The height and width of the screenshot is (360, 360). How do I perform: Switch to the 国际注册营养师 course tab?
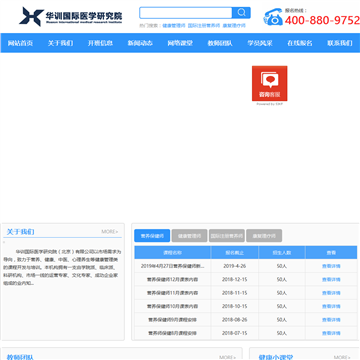227,236
